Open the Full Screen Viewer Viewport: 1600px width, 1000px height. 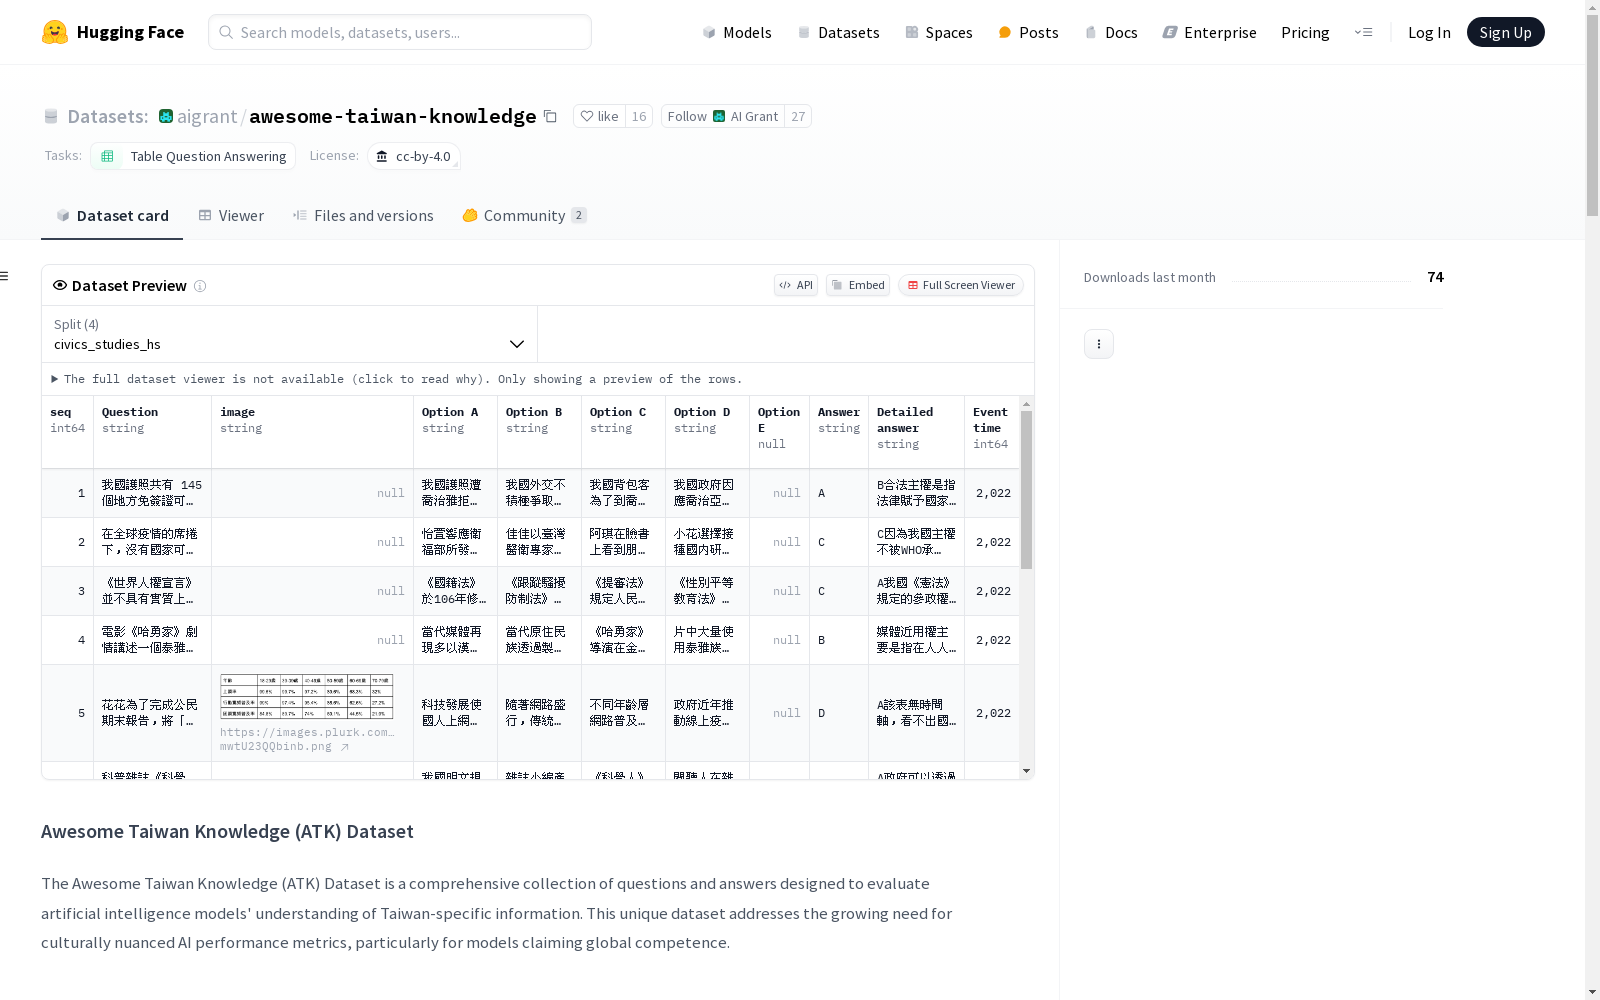pos(961,285)
